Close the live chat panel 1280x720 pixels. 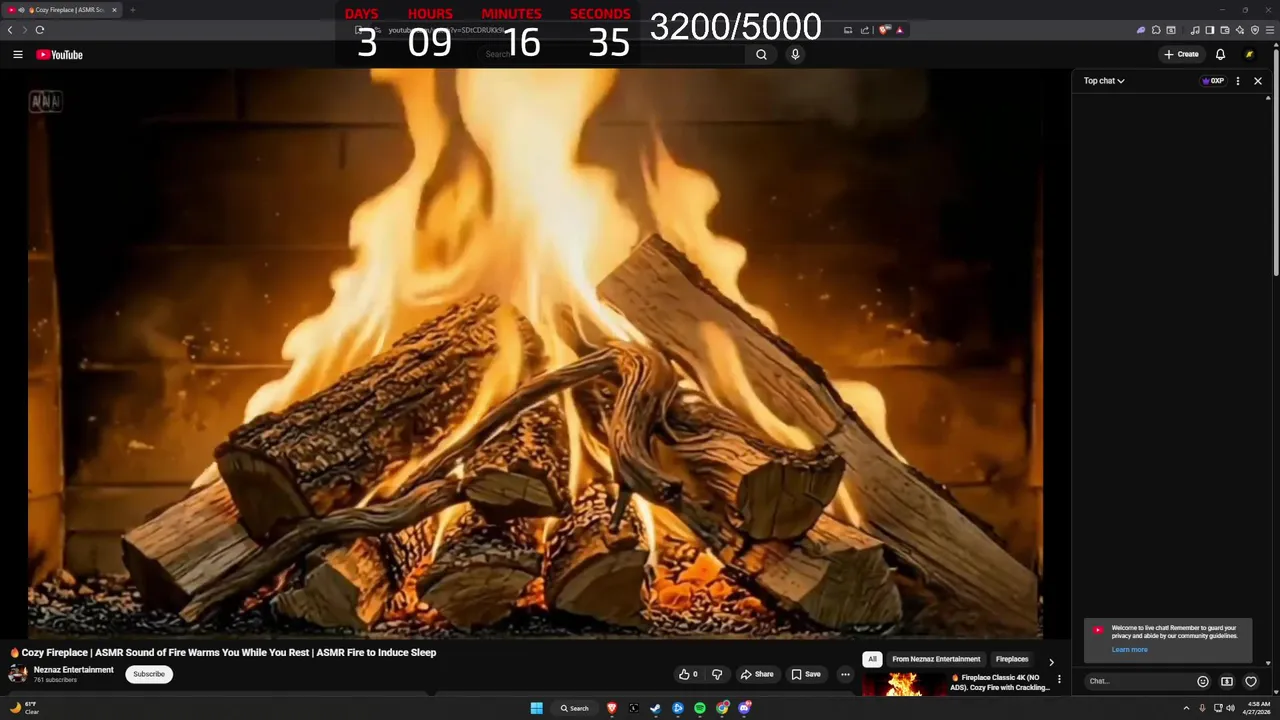pyautogui.click(x=1258, y=81)
